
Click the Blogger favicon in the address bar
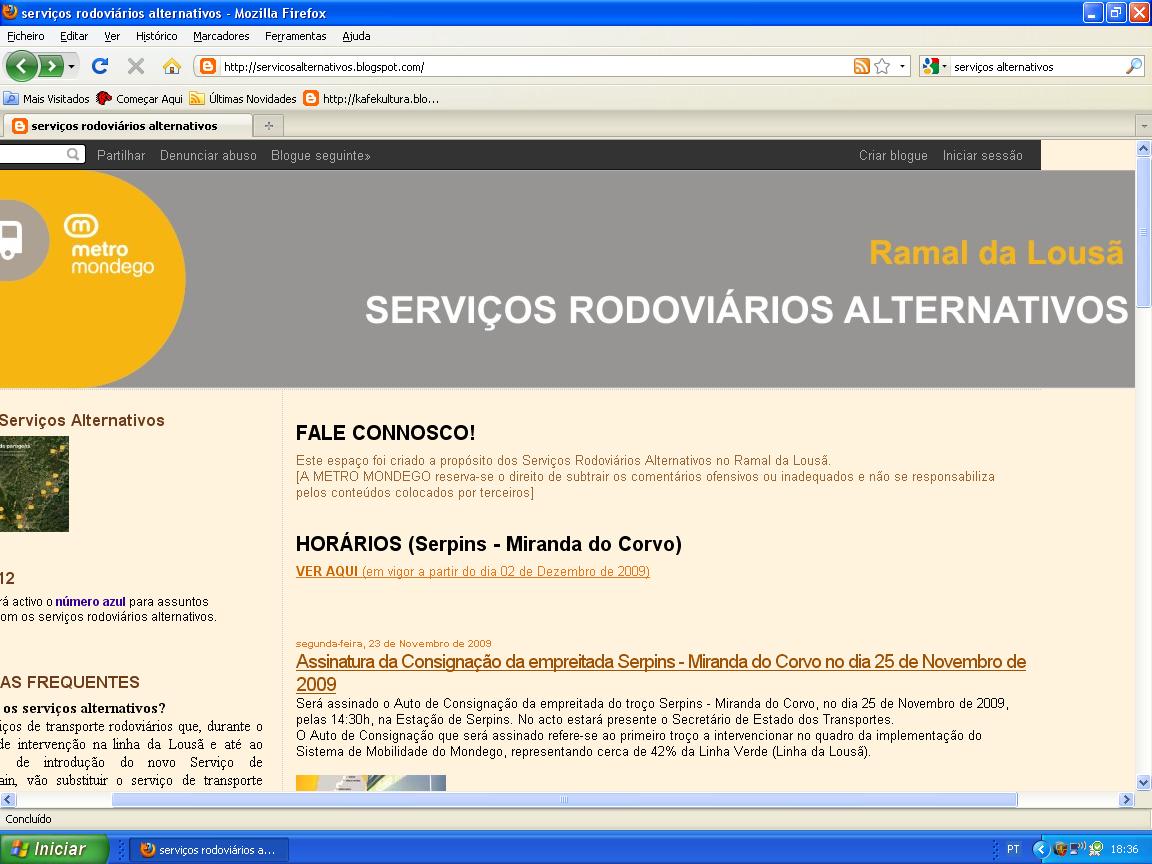208,66
